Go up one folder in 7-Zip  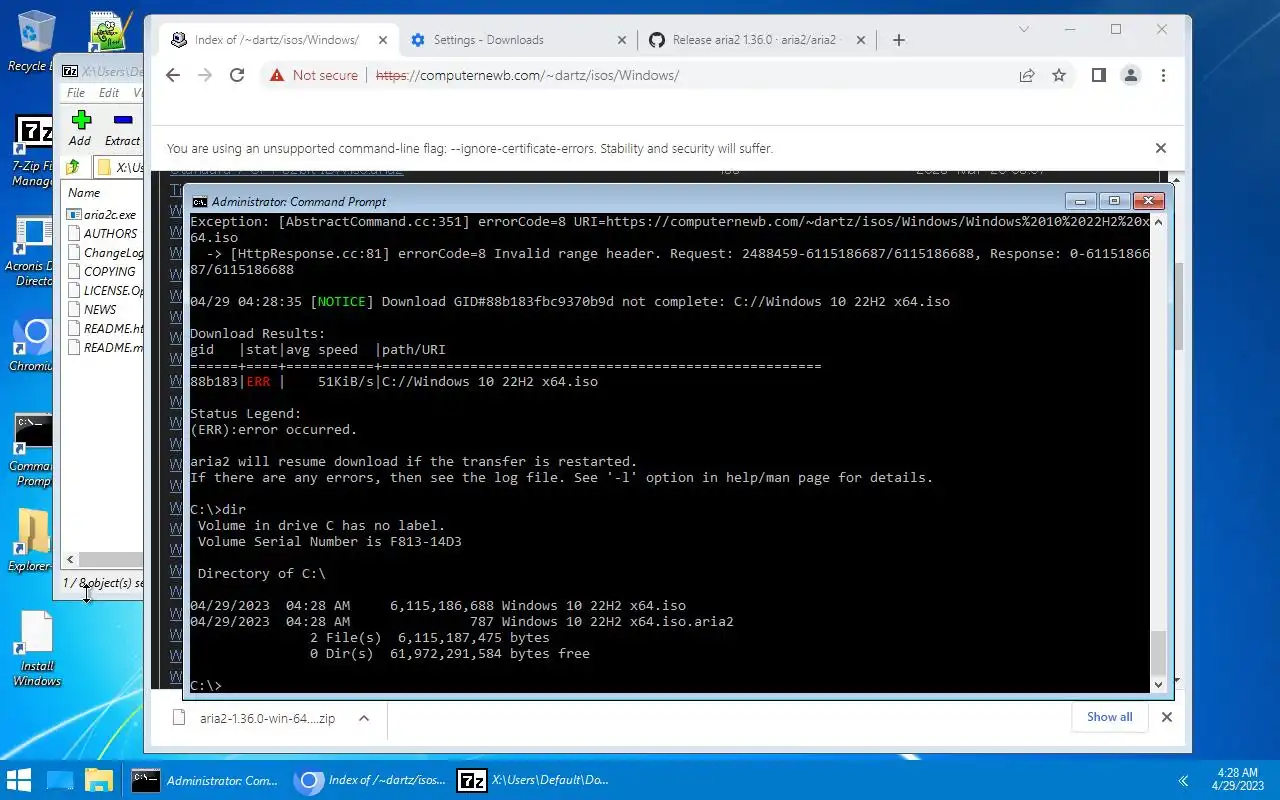tap(73, 167)
